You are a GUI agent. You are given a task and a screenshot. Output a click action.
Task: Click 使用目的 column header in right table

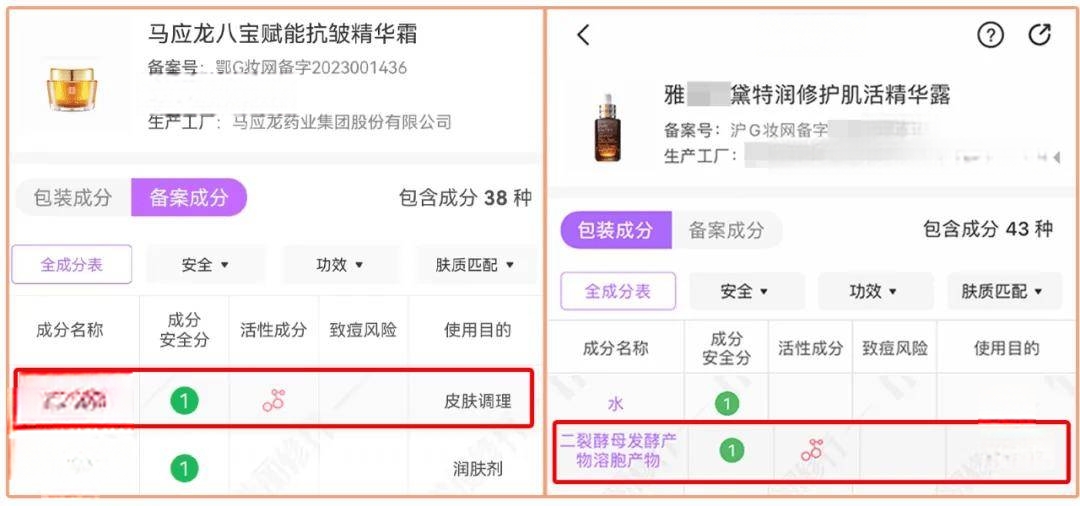click(1006, 348)
